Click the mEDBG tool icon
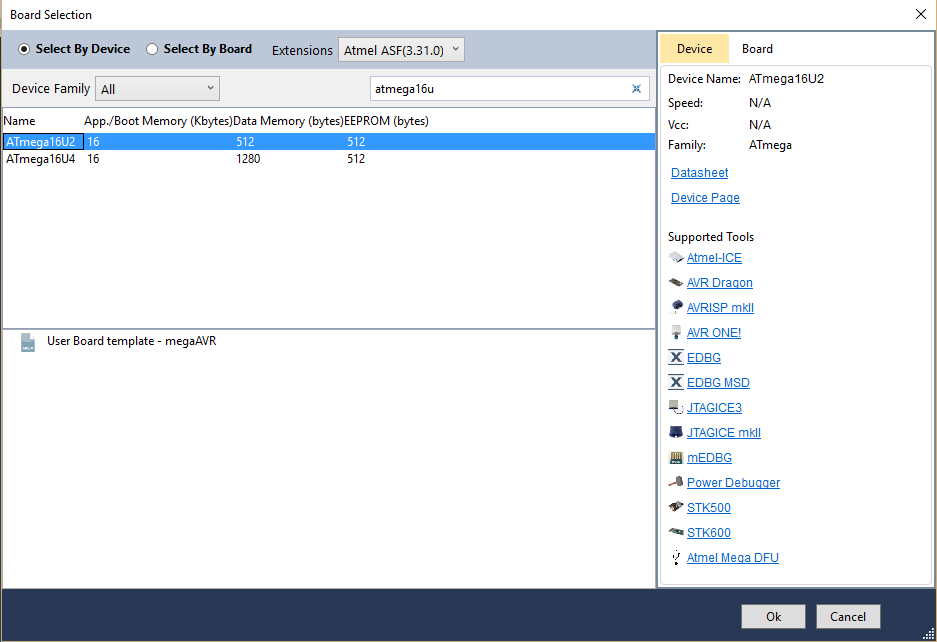 [x=676, y=457]
